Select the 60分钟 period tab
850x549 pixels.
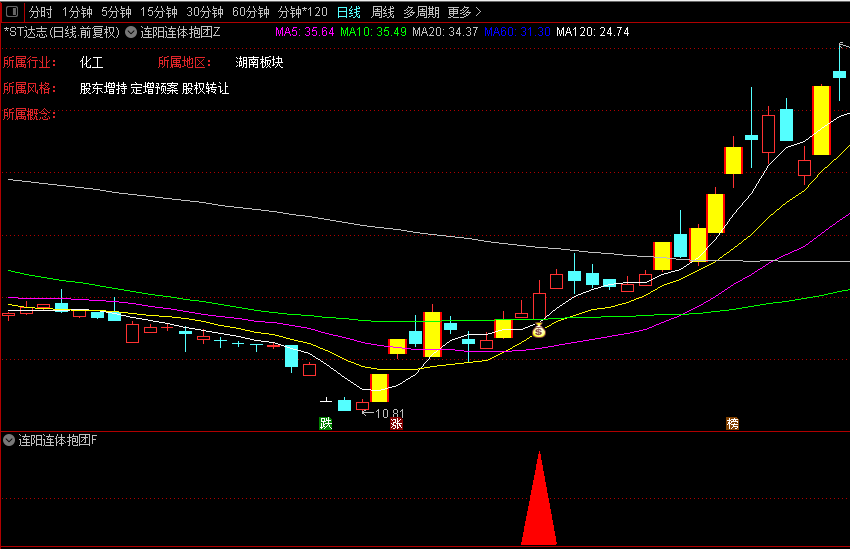[x=250, y=12]
